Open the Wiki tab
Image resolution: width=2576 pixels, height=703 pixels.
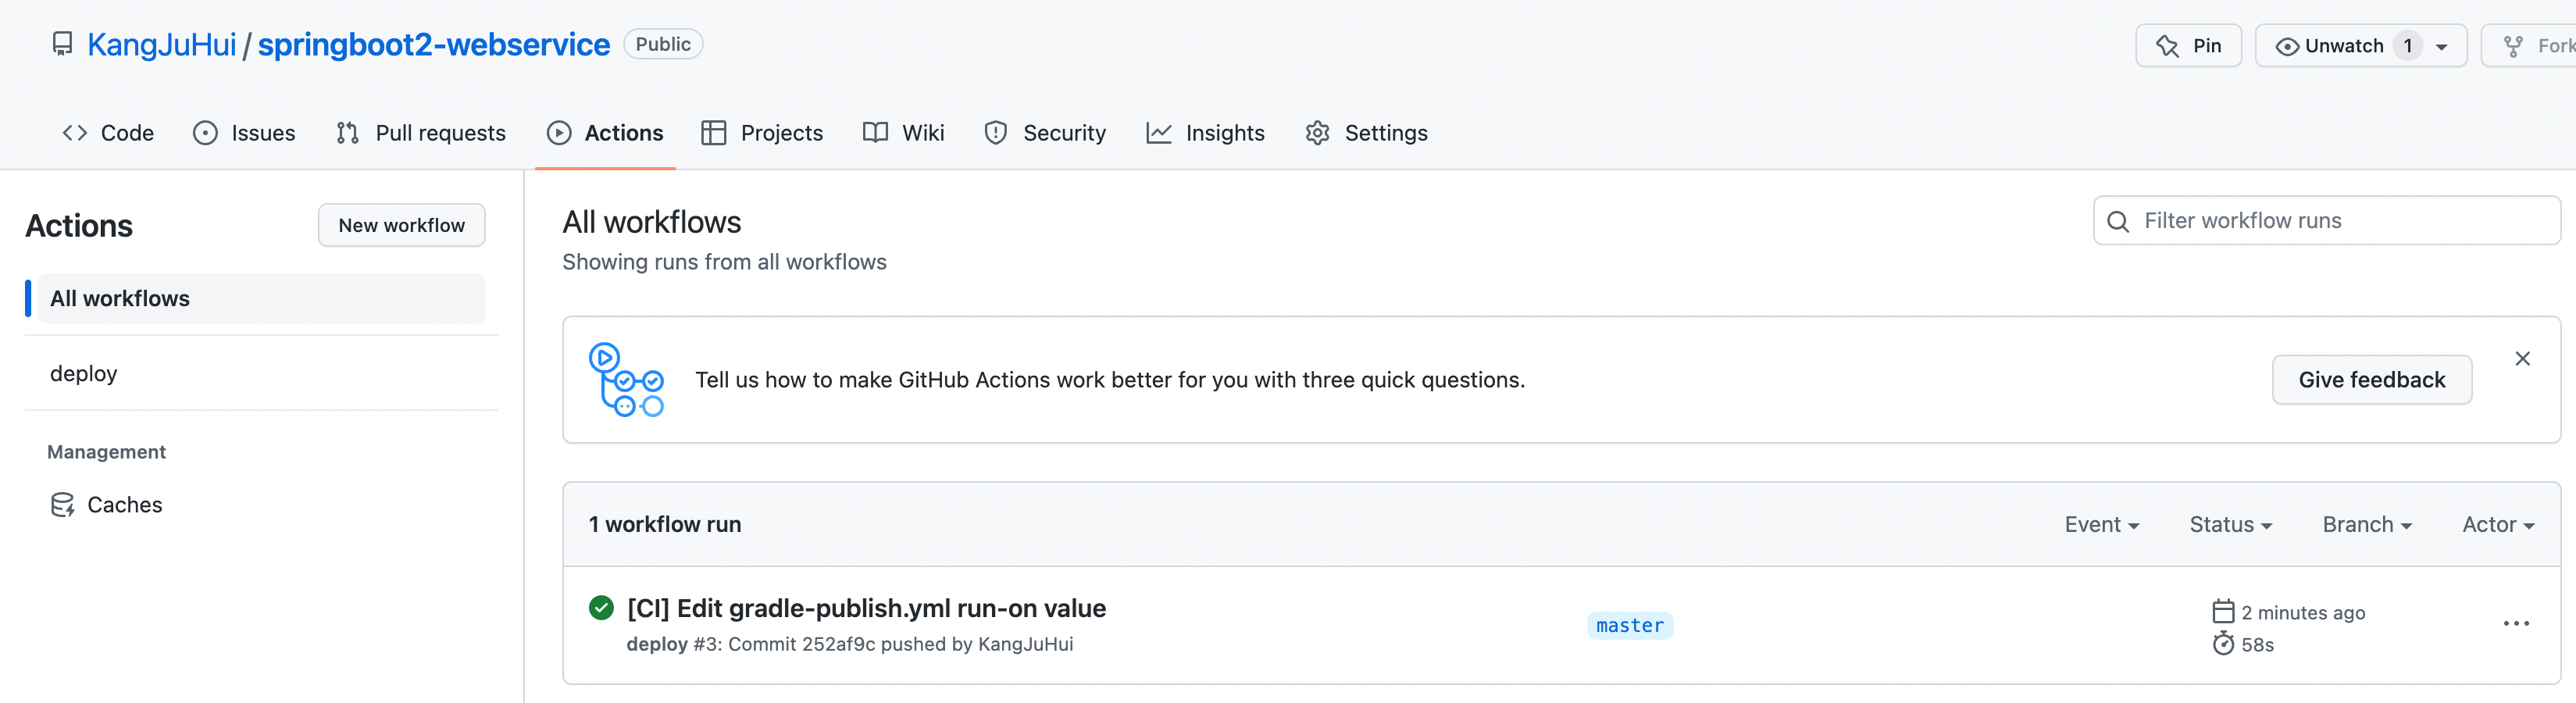(x=903, y=133)
